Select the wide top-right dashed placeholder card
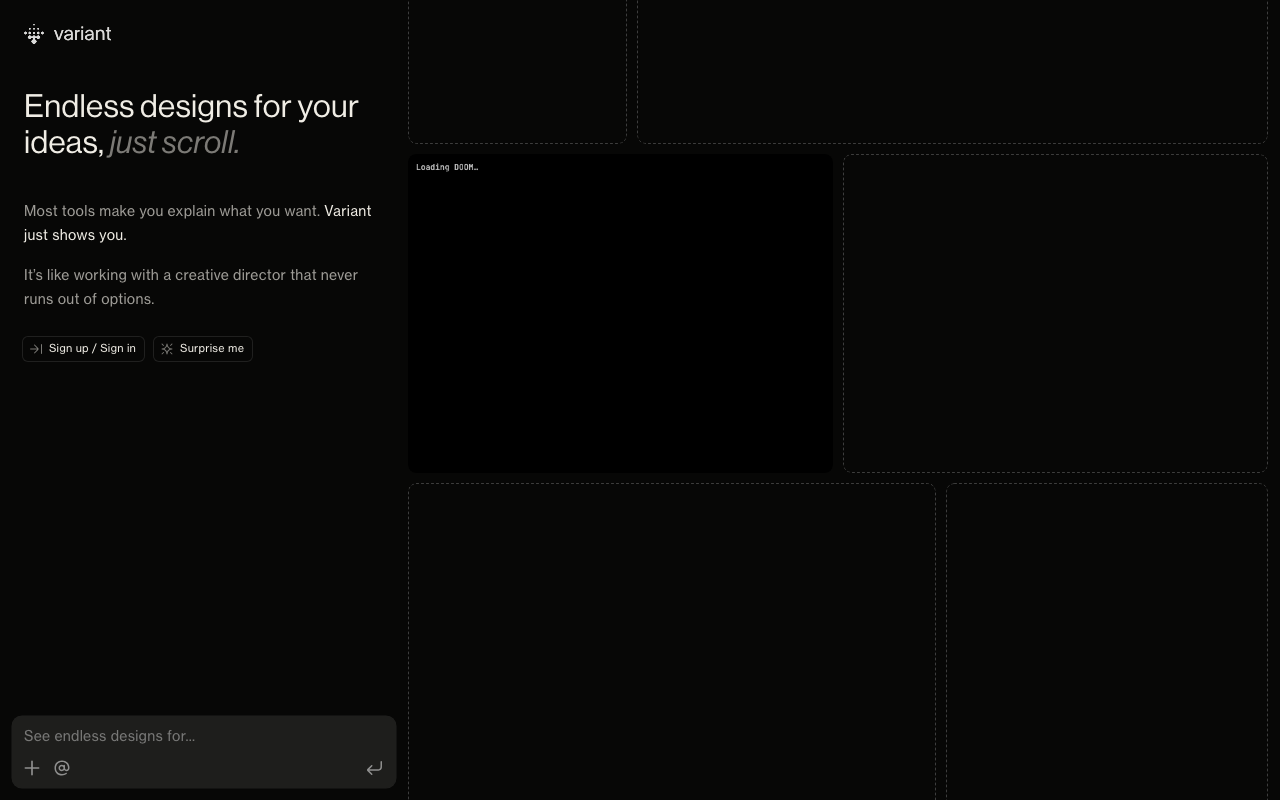The height and width of the screenshot is (800, 1280). (952, 70)
